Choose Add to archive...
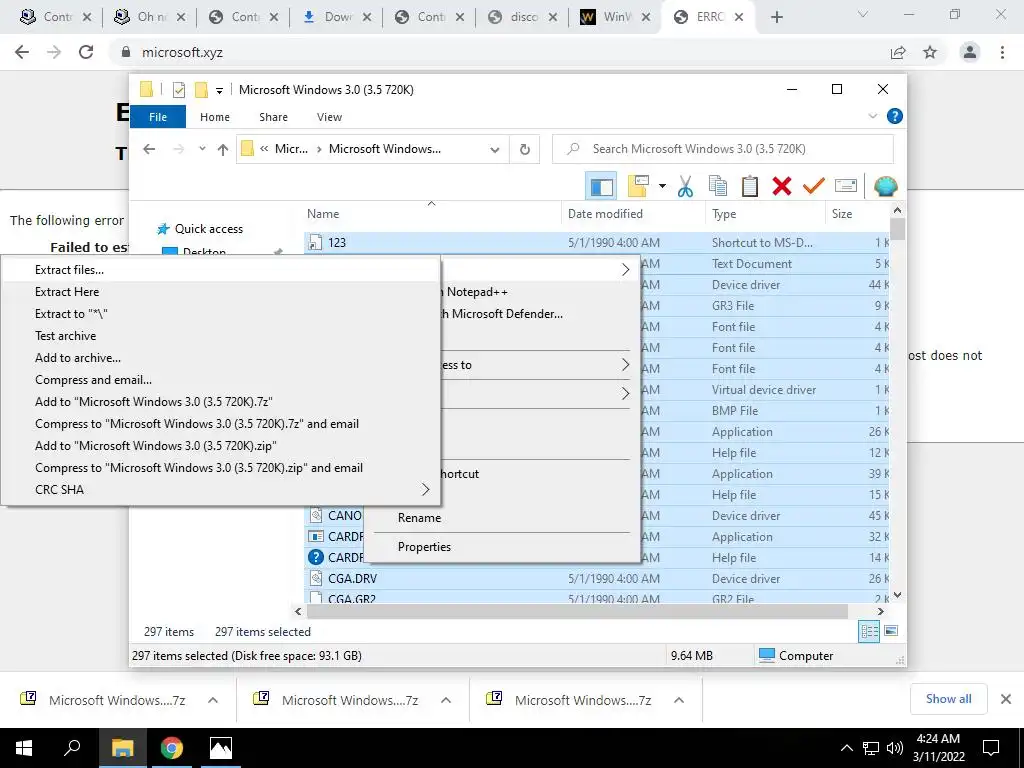 point(221,358)
